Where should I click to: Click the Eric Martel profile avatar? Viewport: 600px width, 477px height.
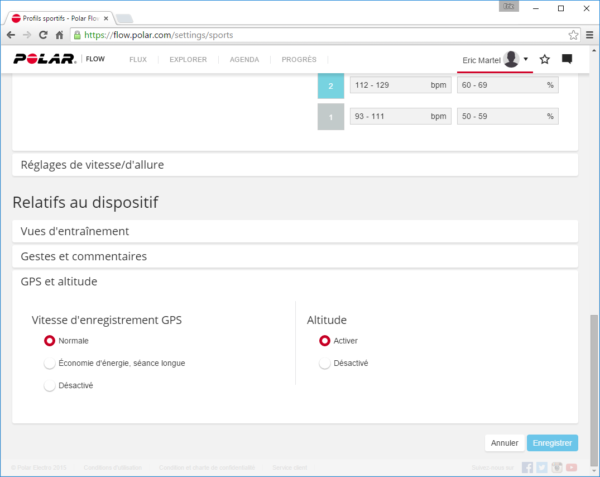(511, 60)
